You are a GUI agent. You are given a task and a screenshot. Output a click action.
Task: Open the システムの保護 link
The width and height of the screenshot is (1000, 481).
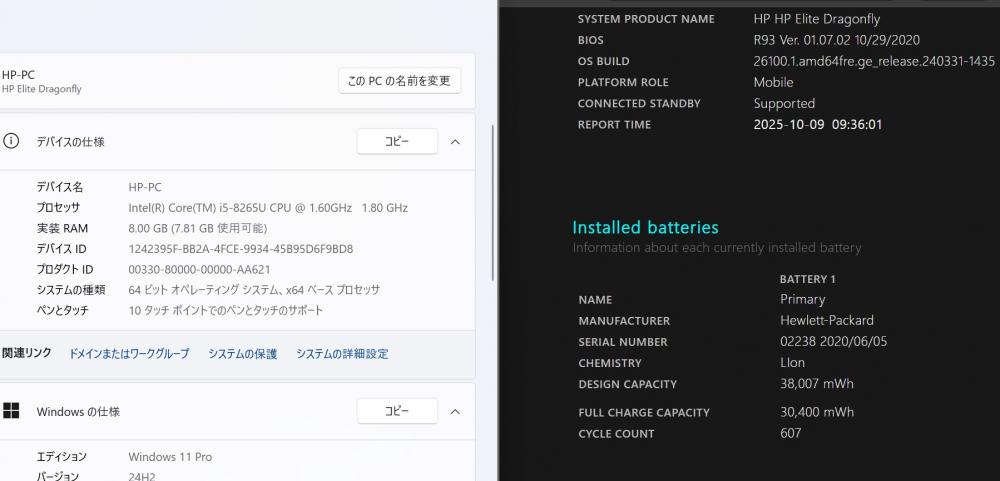tap(242, 353)
